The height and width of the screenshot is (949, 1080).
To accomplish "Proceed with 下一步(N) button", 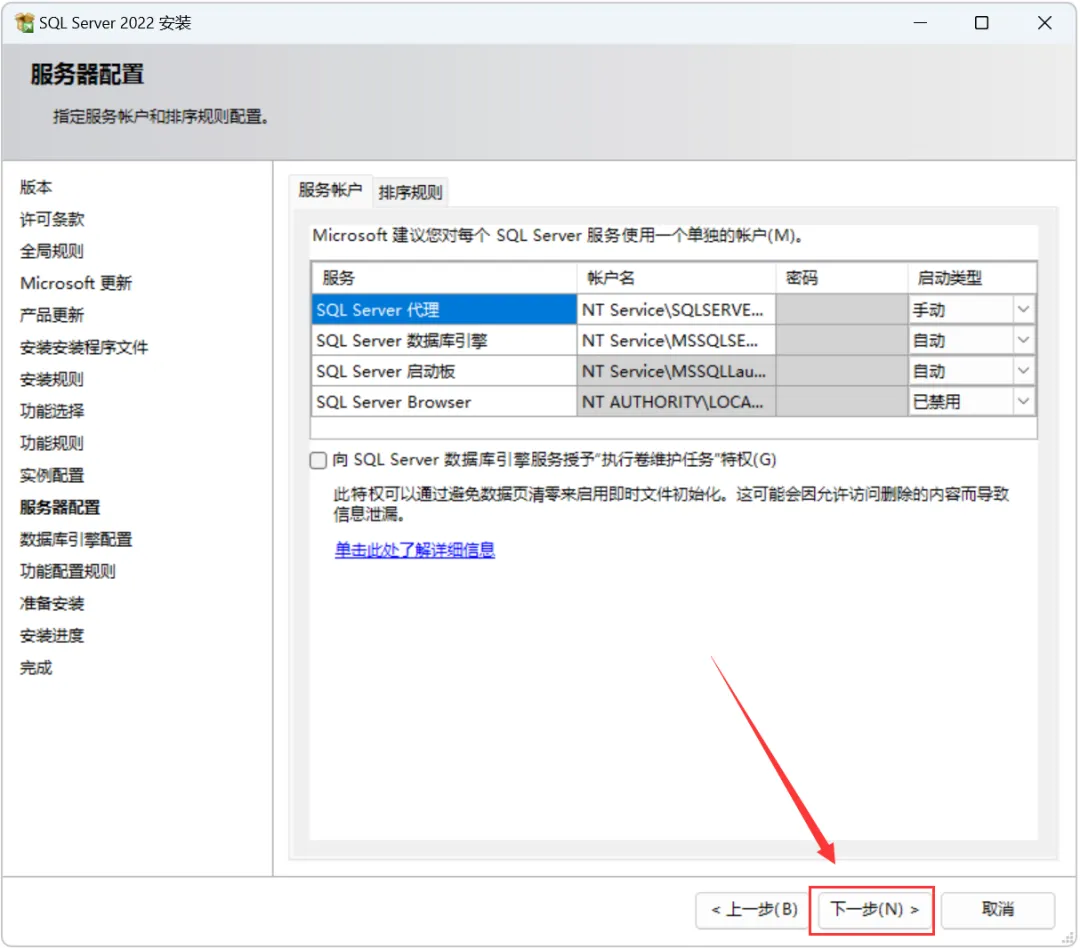I will point(874,910).
